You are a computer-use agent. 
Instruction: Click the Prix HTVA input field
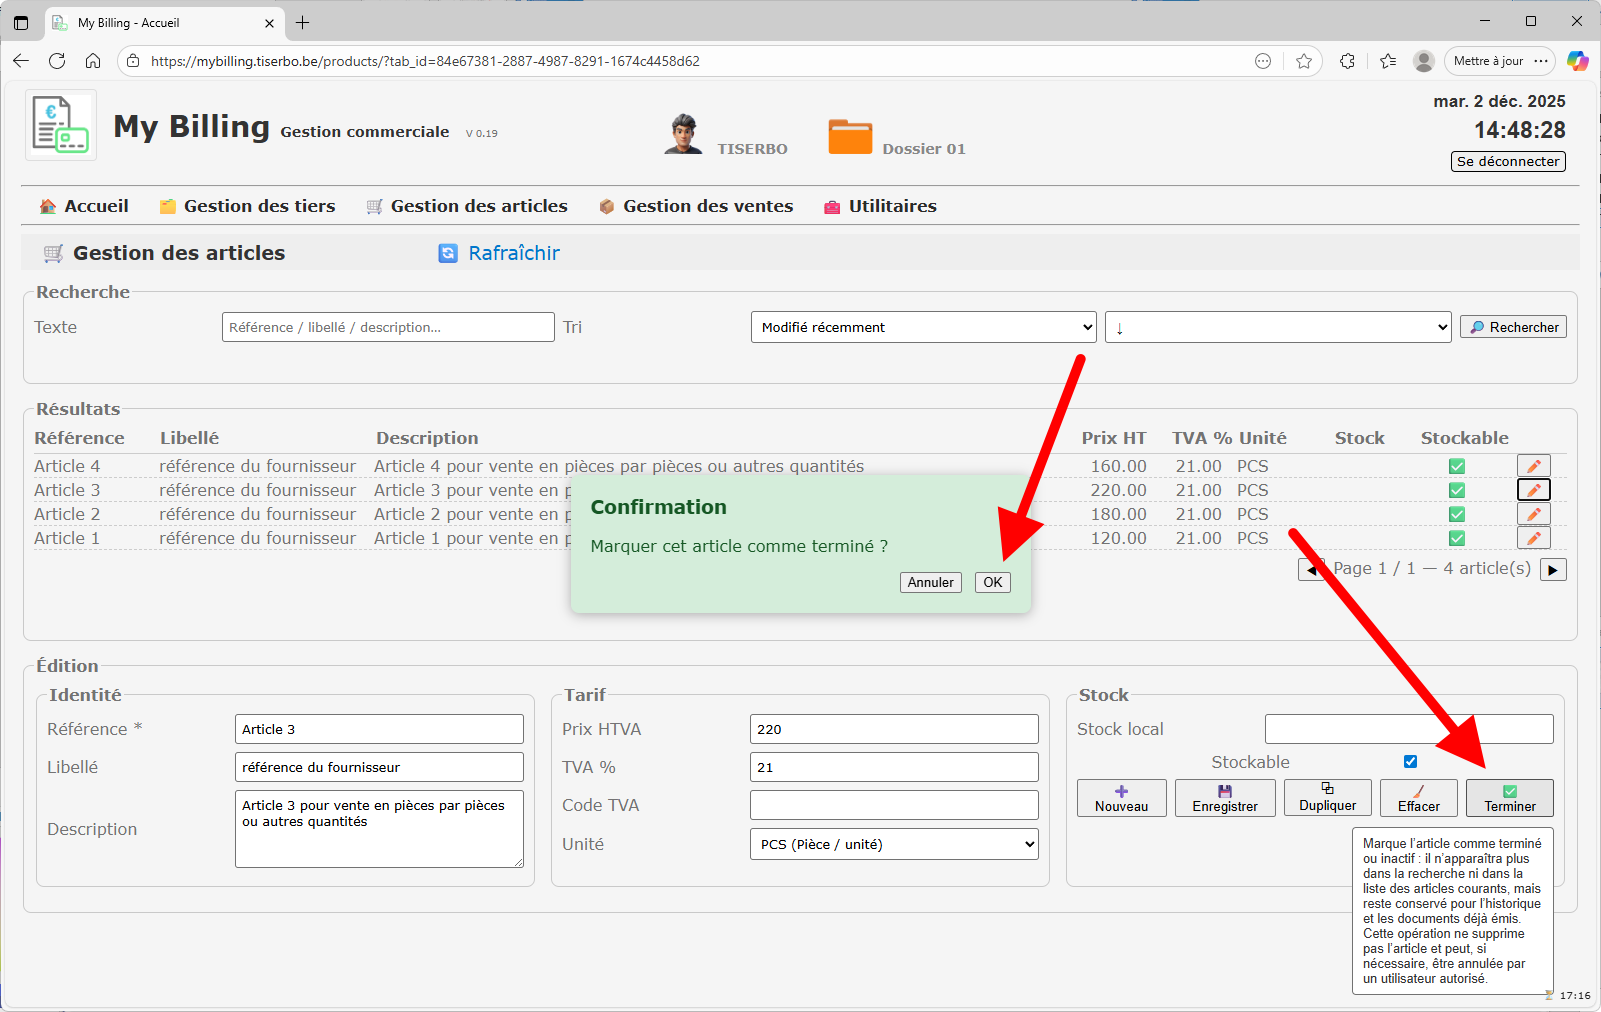tap(894, 729)
